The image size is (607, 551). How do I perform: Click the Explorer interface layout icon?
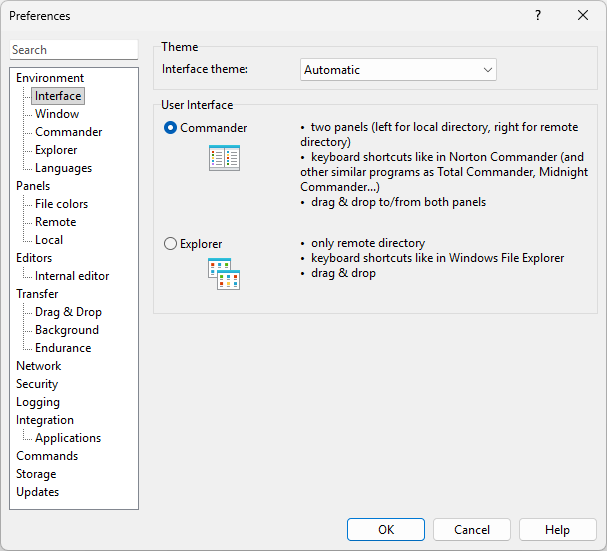coord(224,273)
